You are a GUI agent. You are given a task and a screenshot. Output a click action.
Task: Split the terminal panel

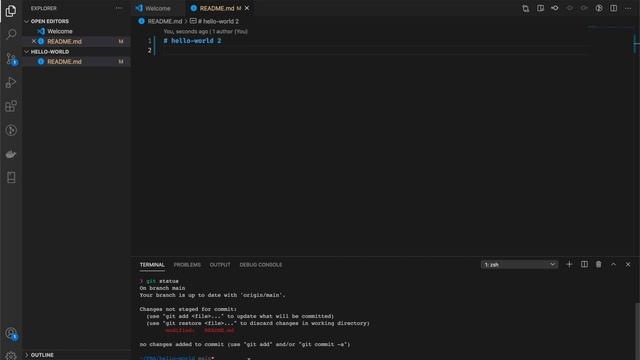584,264
